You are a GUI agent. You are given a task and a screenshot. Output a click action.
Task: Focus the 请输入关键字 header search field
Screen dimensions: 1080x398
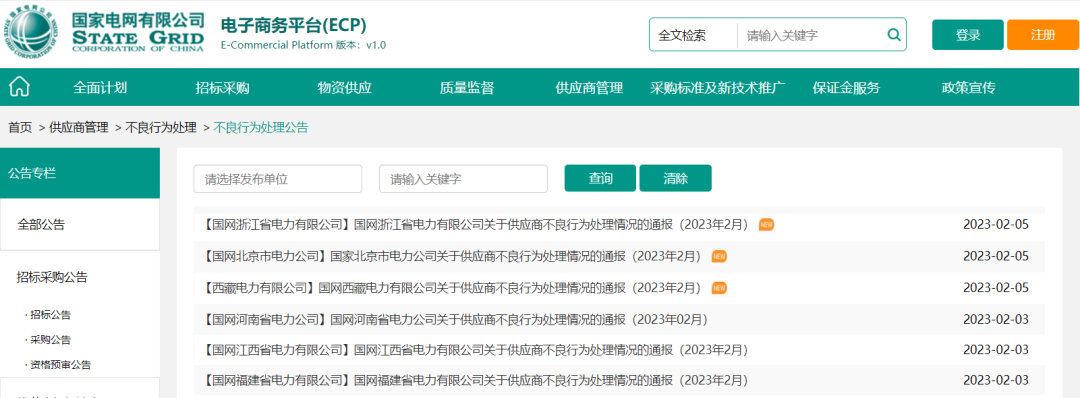click(811, 35)
